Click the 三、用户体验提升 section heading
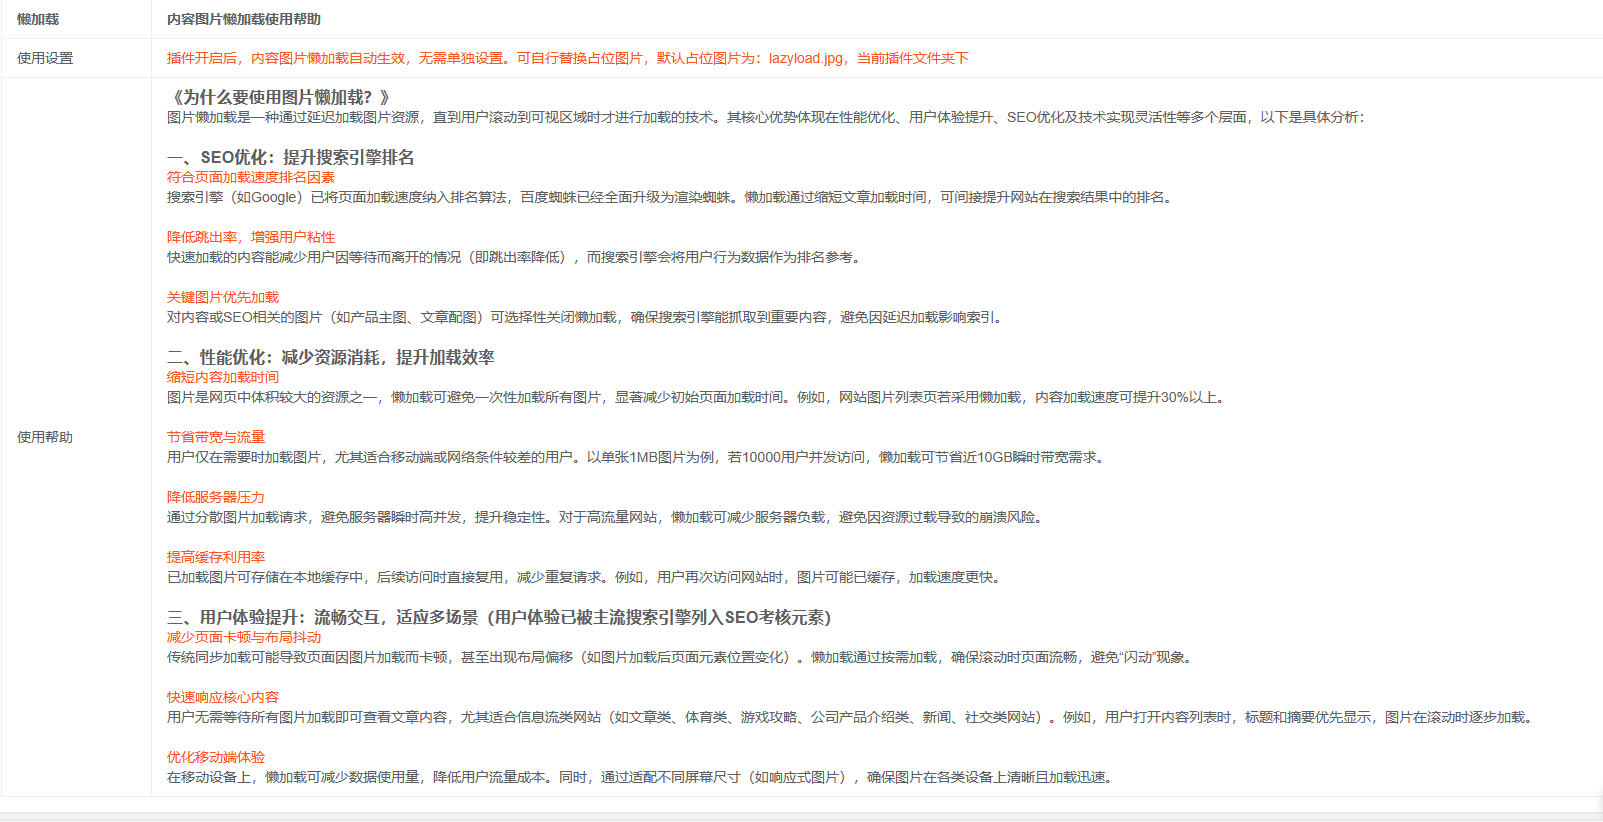Viewport: 1603px width, 822px height. pos(498,617)
